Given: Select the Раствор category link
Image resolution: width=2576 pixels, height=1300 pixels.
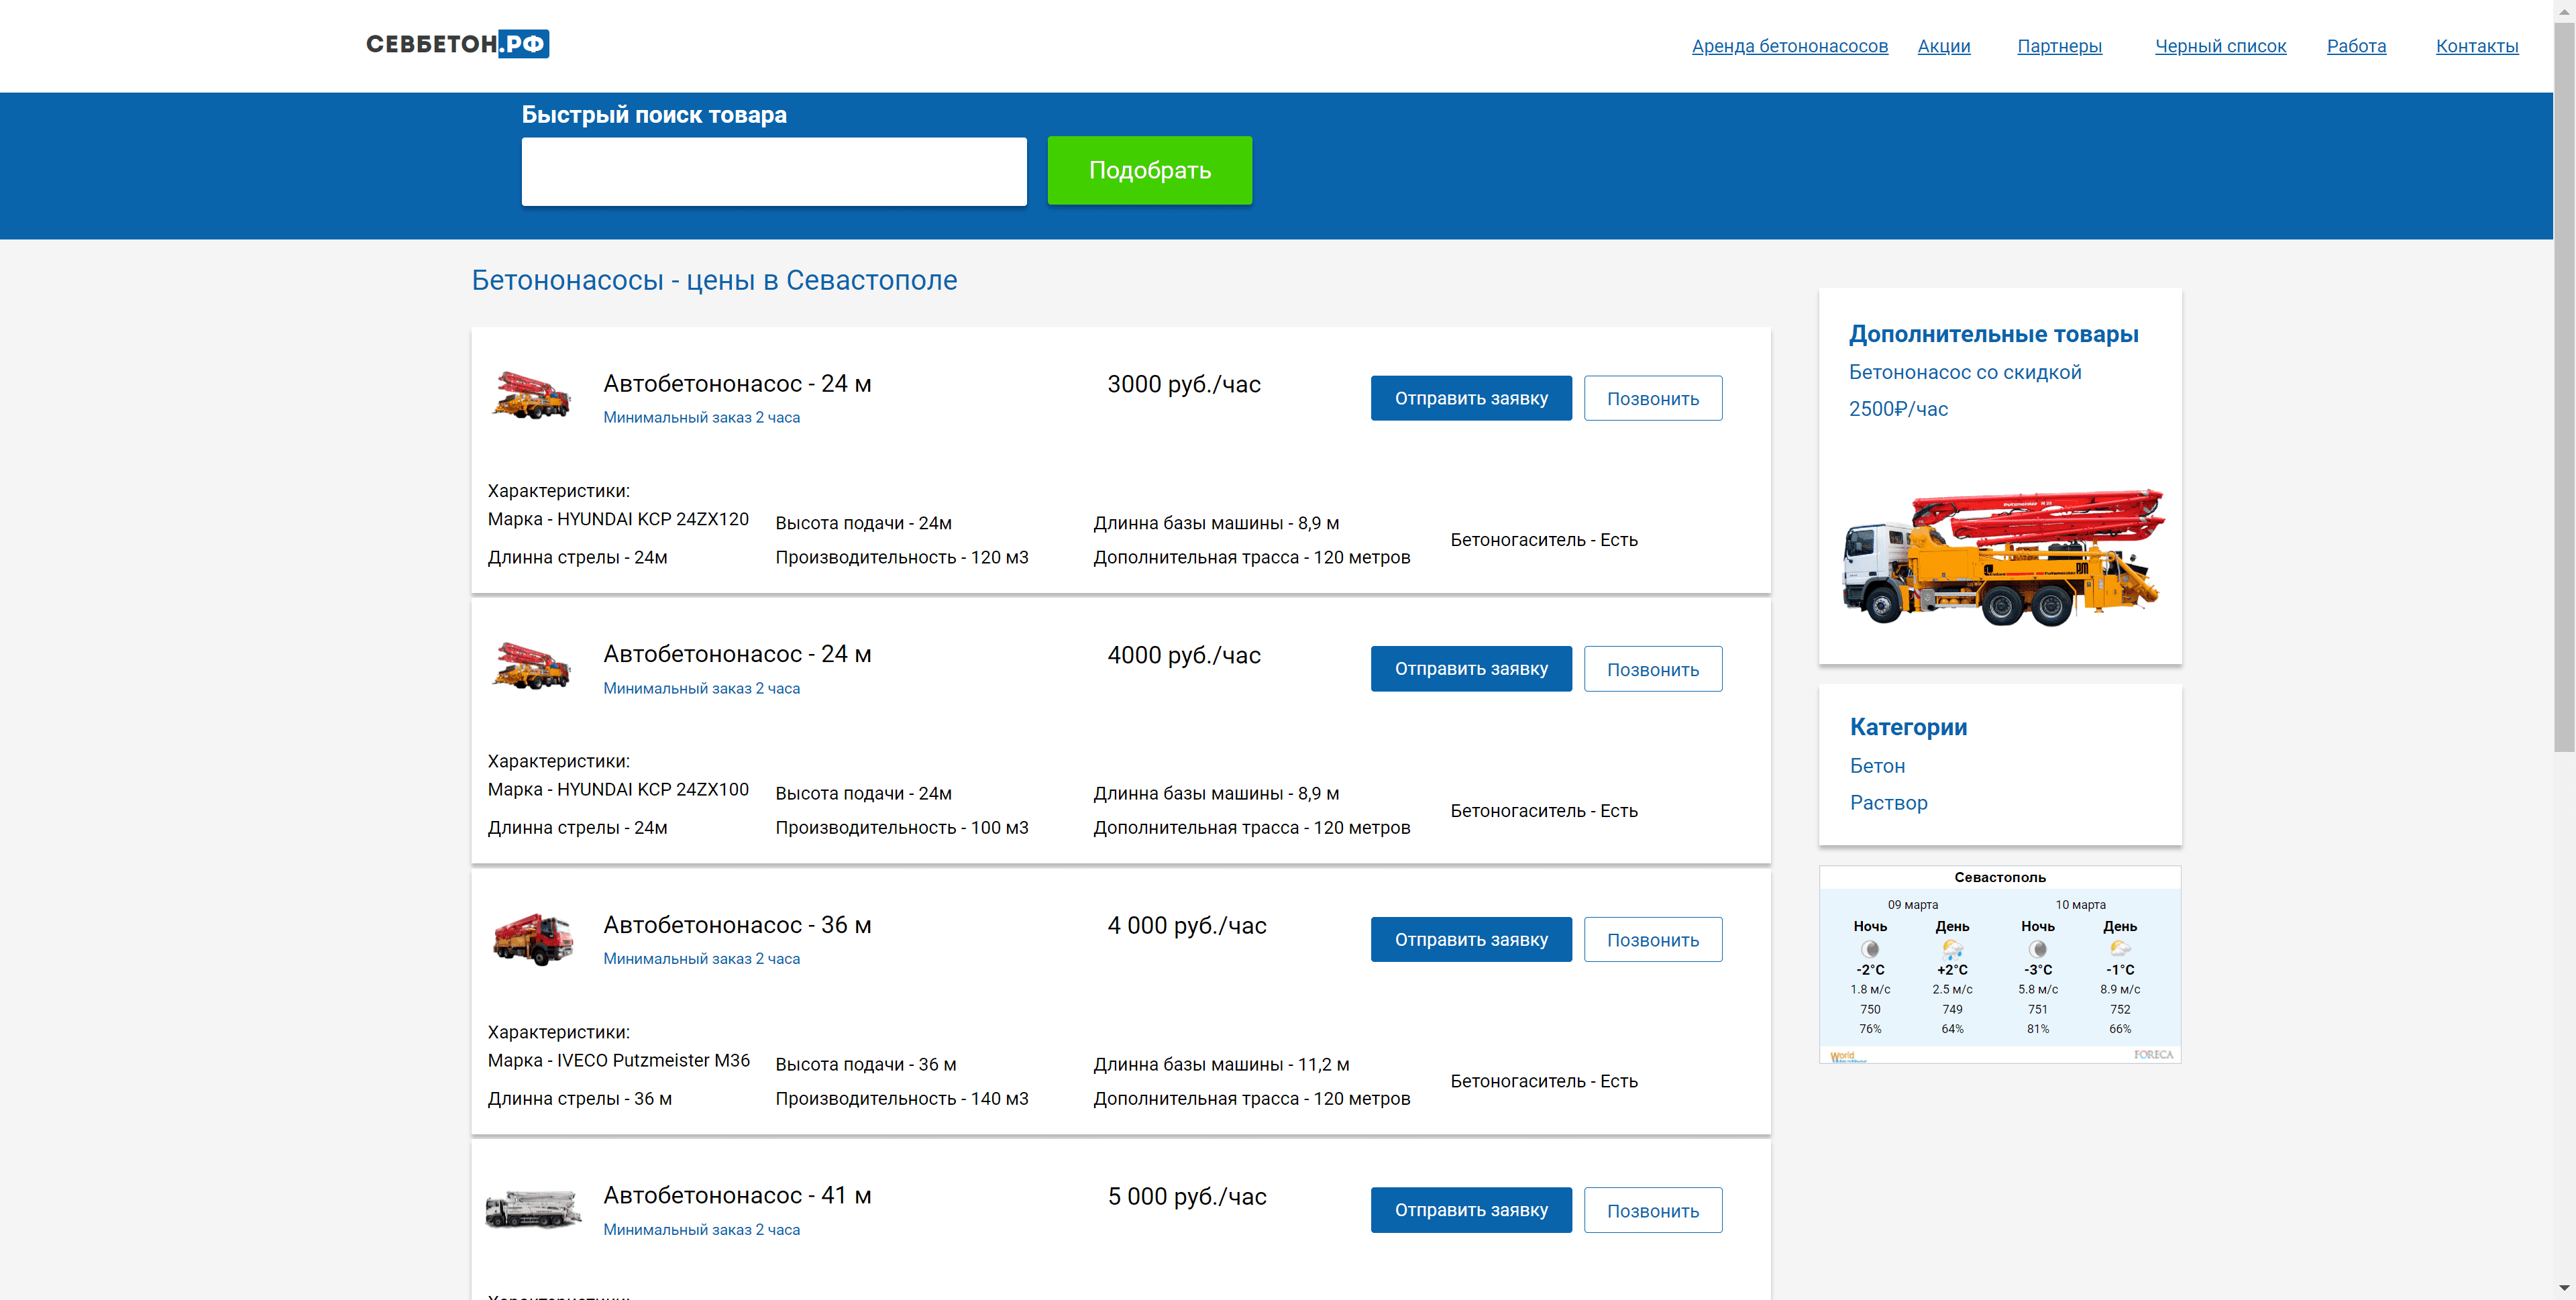Looking at the screenshot, I should pyautogui.click(x=1888, y=803).
